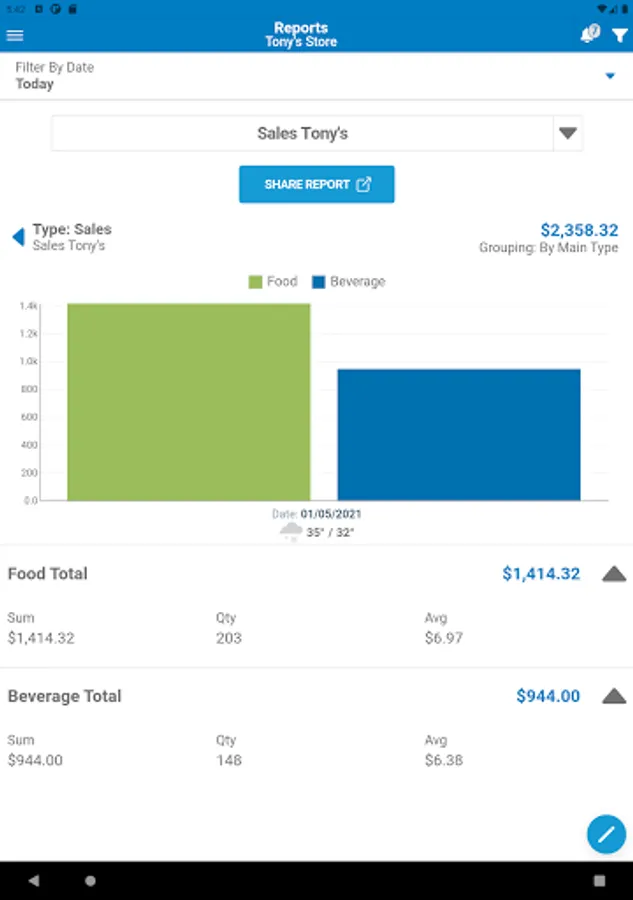The image size is (633, 900).
Task: Tap the Sales Tony's report selector field
Action: (302, 133)
